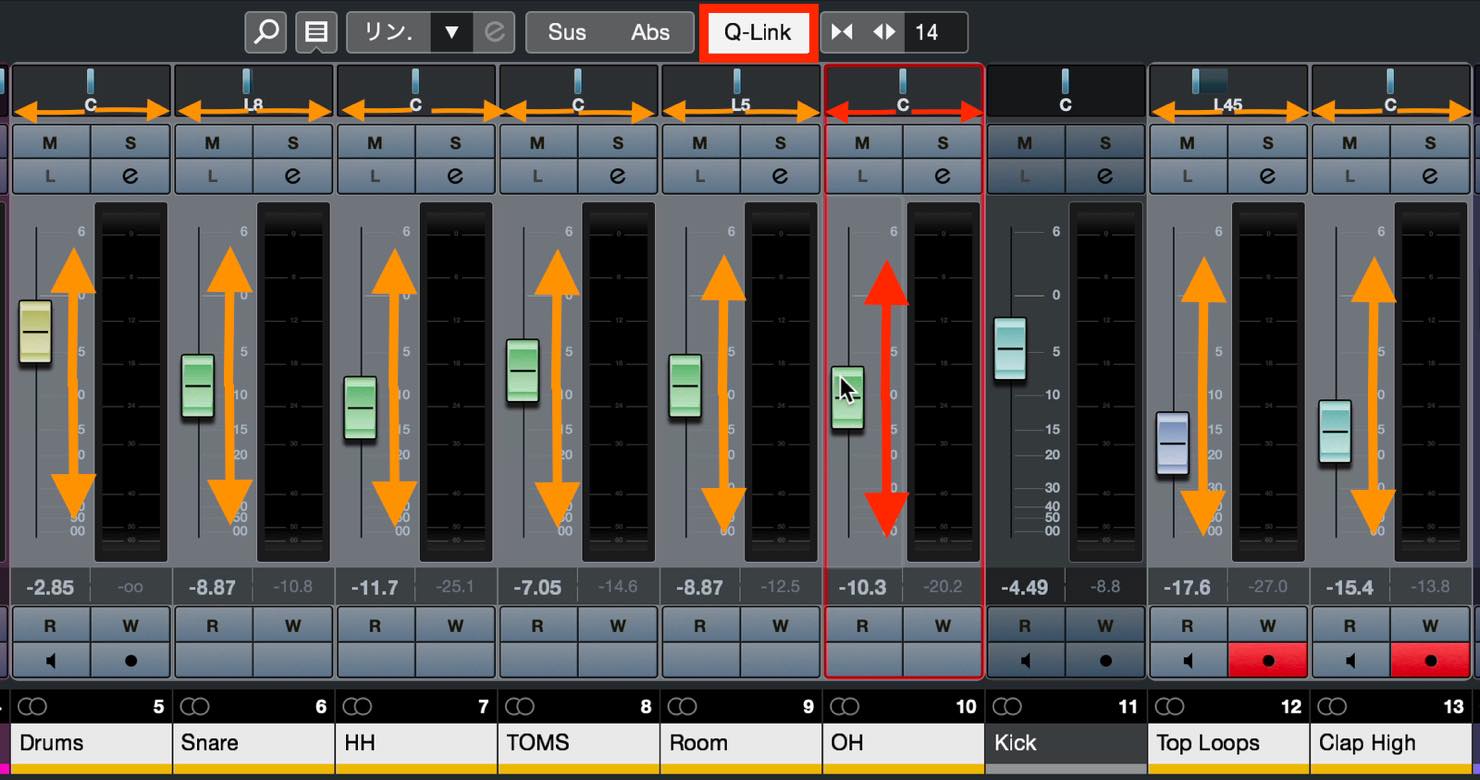
Task: Open the link group dropdown arrow
Action: pyautogui.click(x=451, y=32)
